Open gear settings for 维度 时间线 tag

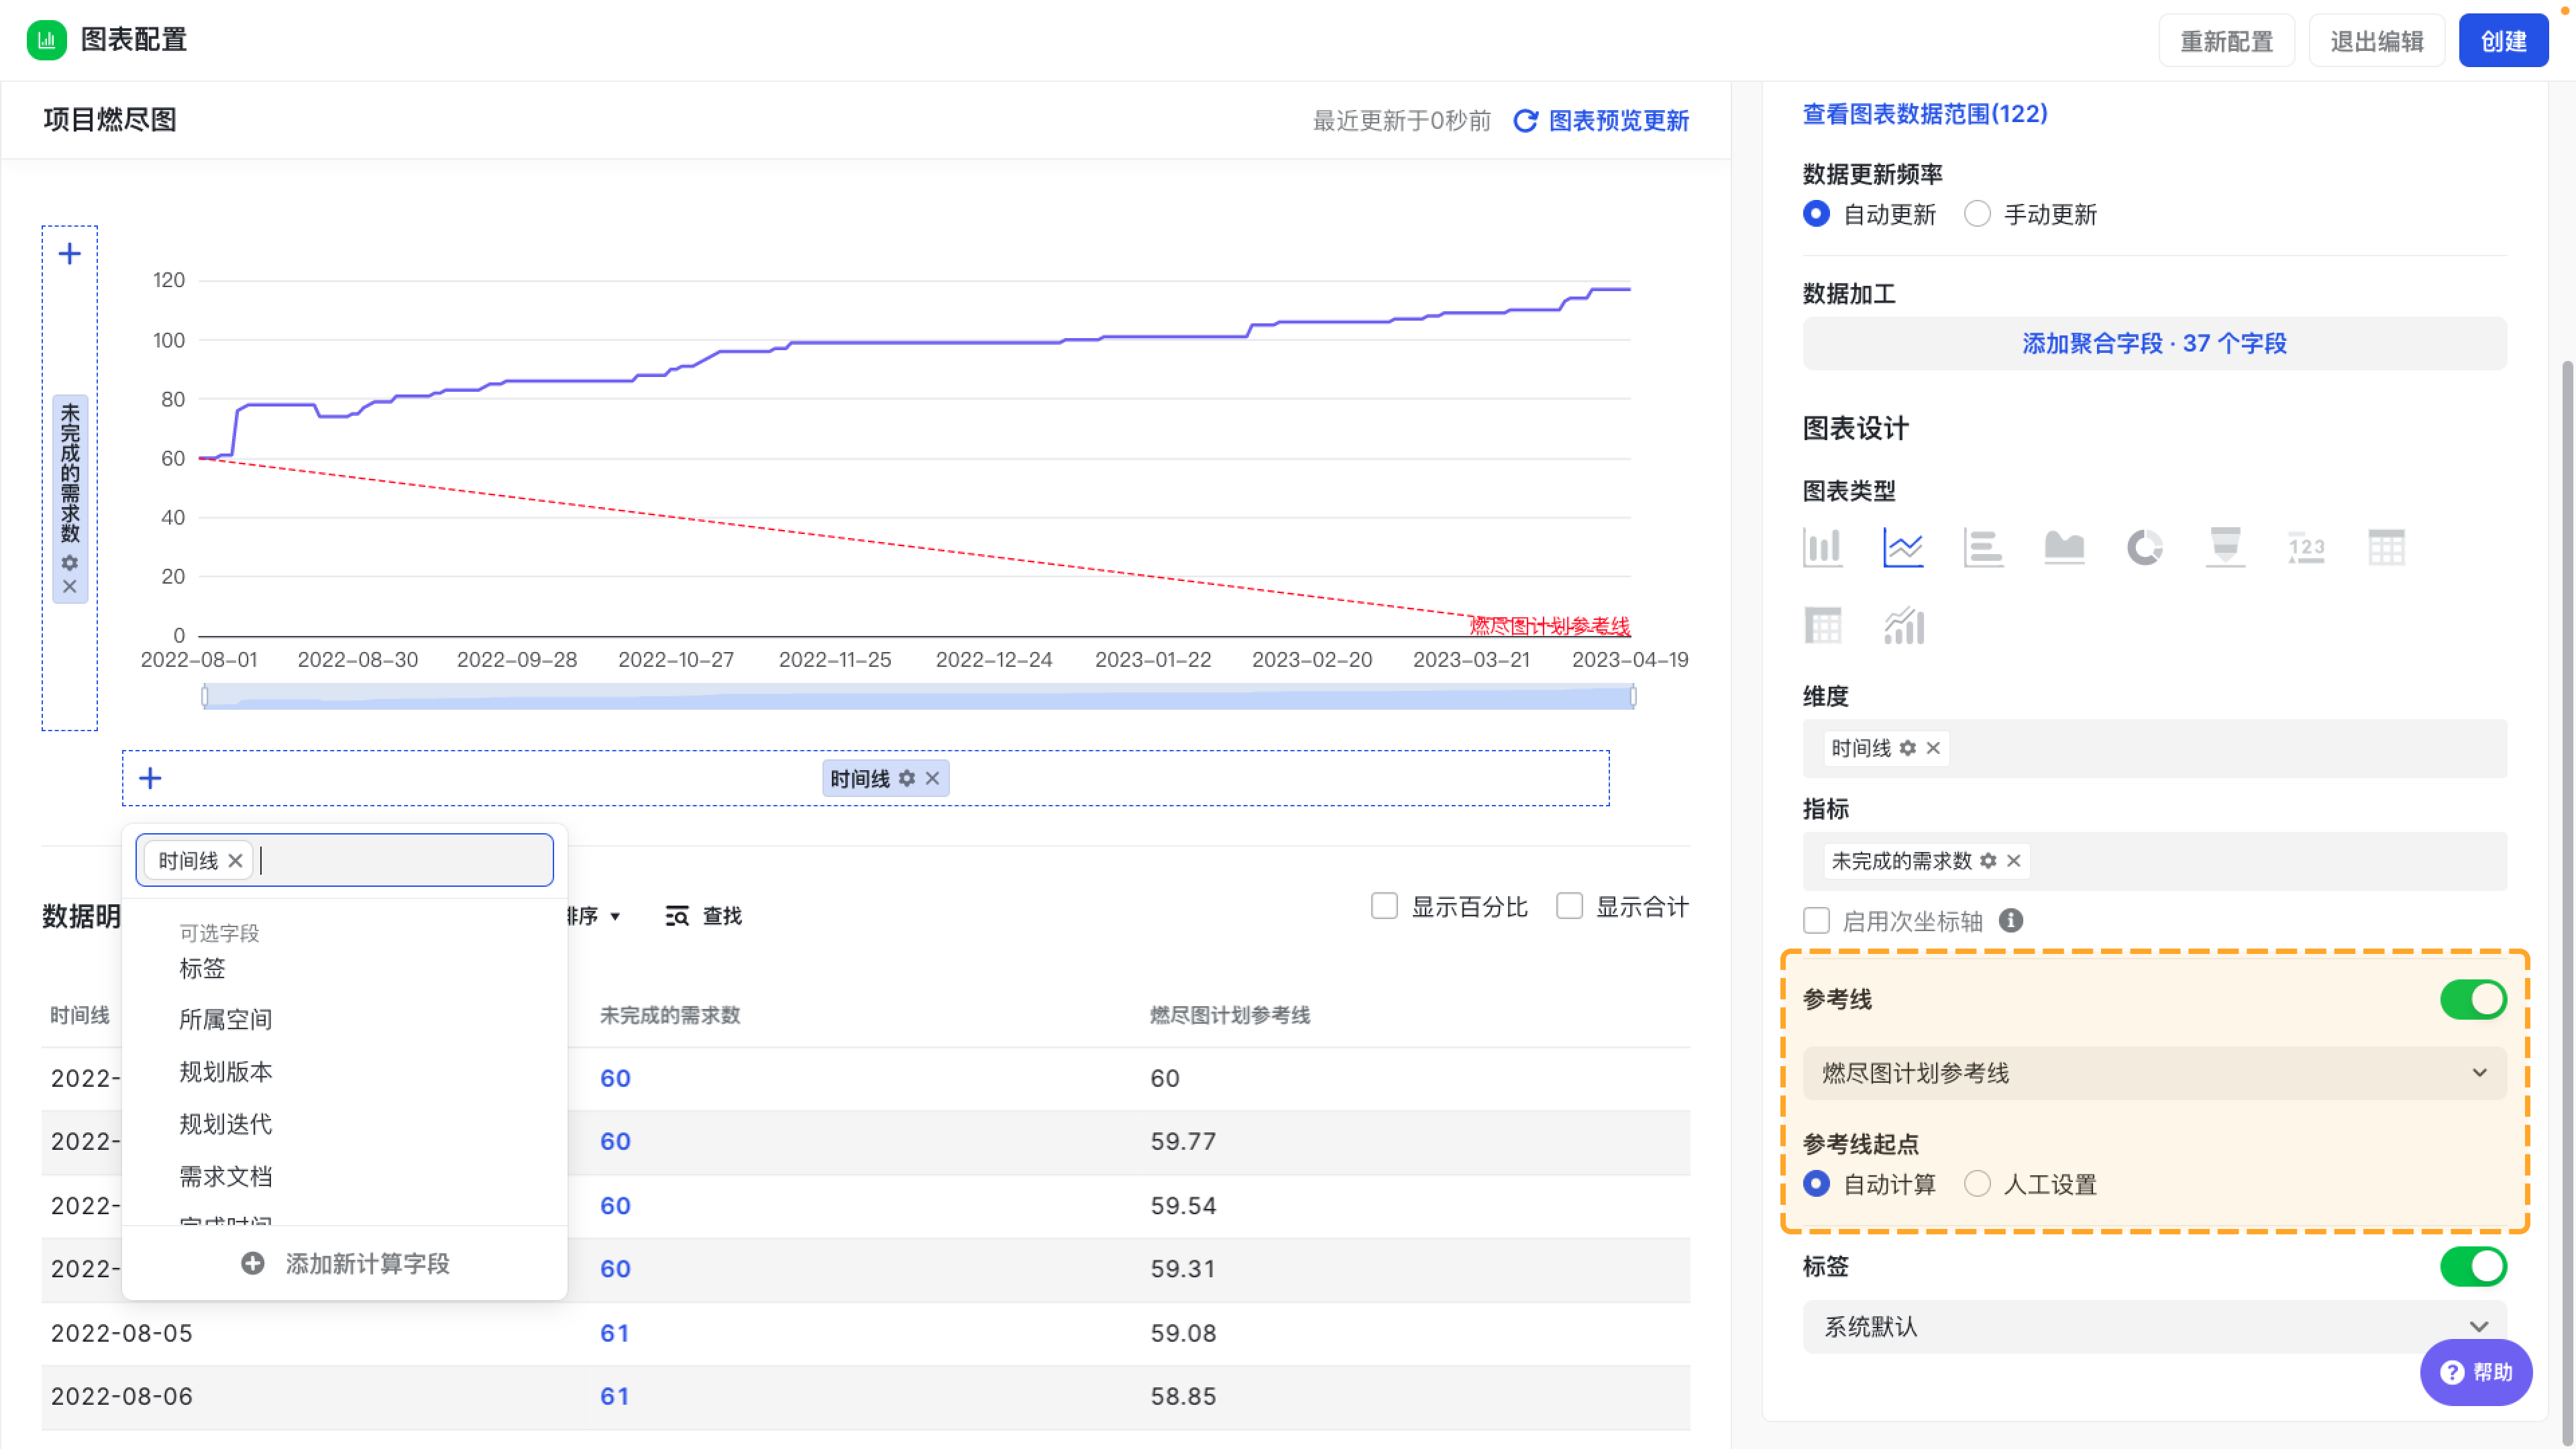pyautogui.click(x=1908, y=748)
